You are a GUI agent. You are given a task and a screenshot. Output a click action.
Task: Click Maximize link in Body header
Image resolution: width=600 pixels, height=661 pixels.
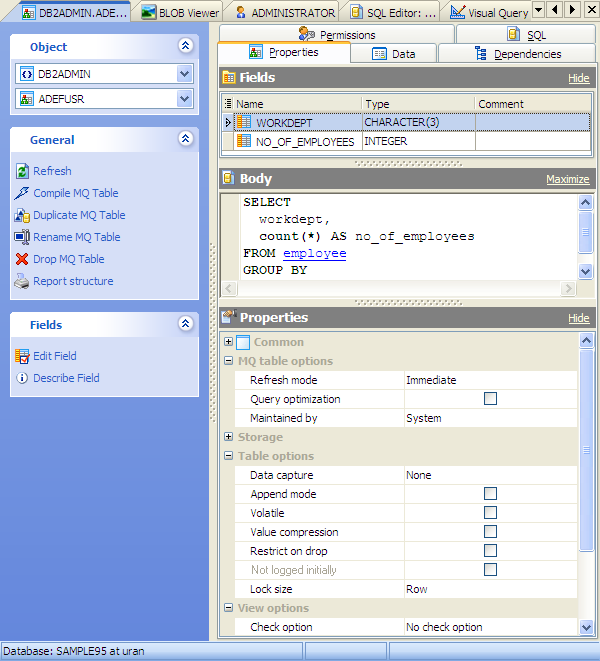click(568, 179)
